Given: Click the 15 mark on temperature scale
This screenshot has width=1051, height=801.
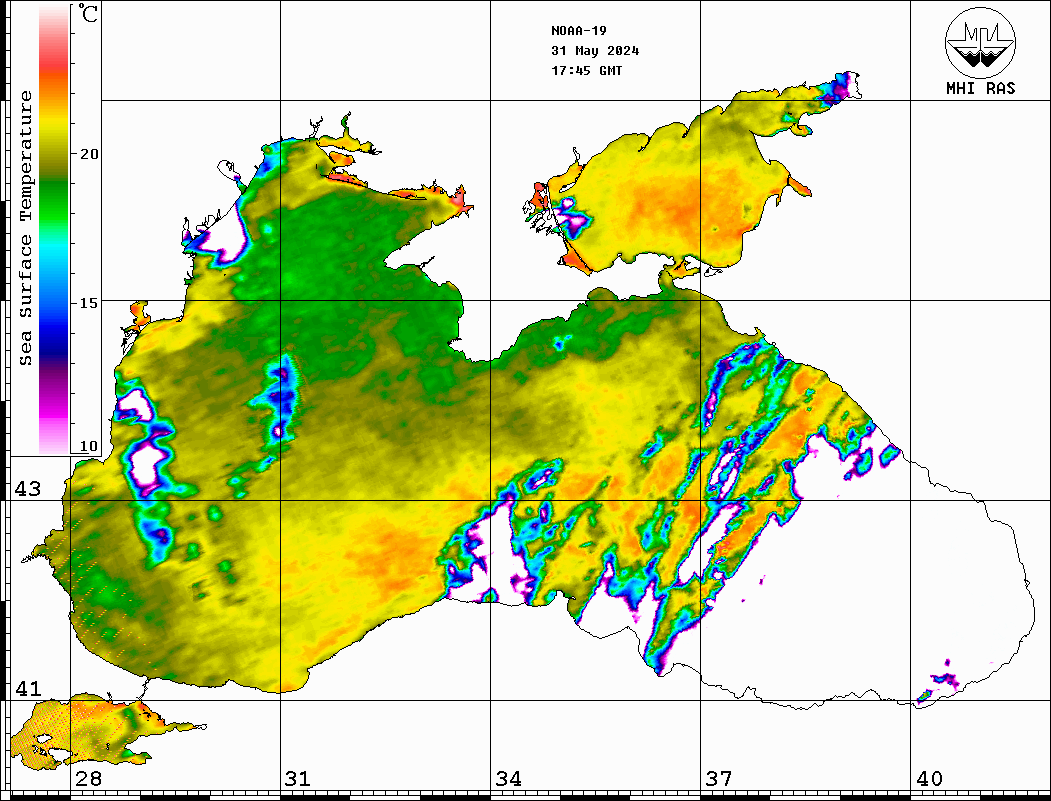Looking at the screenshot, I should (x=88, y=303).
